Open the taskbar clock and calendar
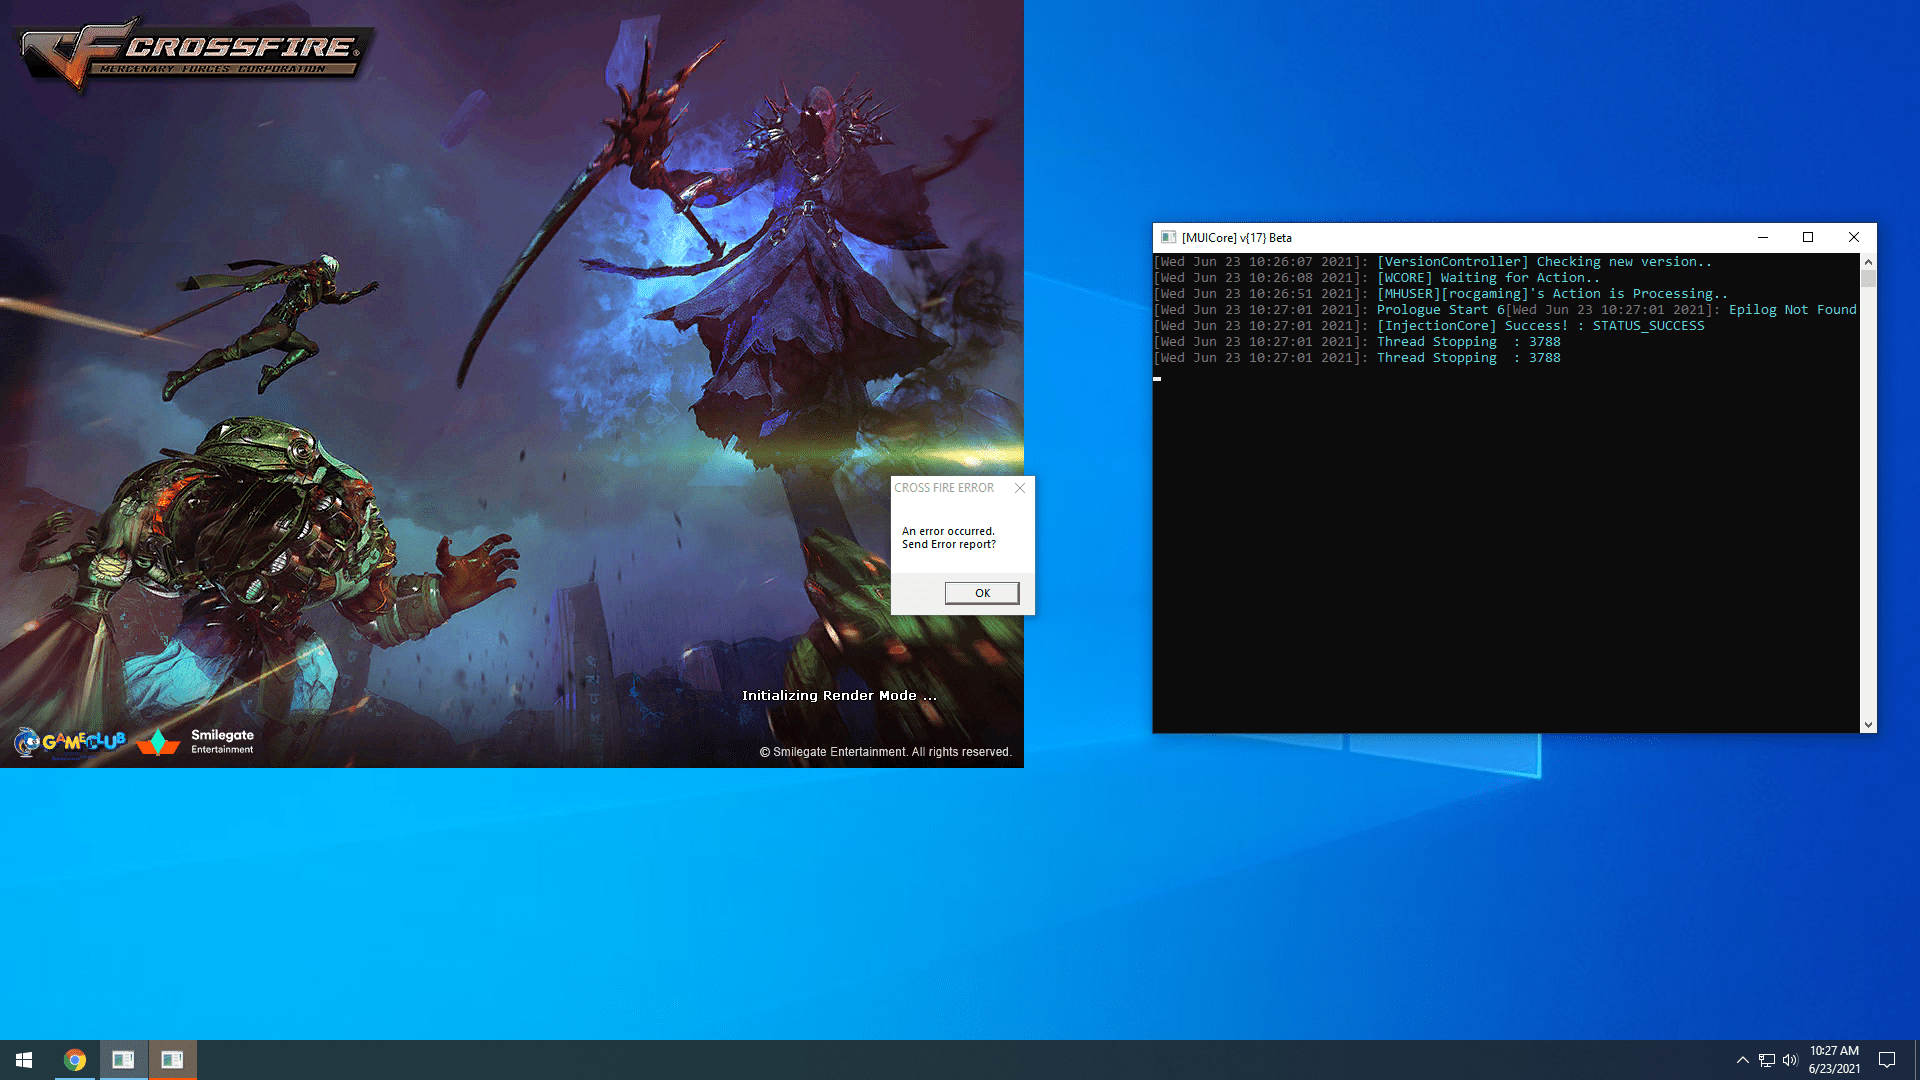The height and width of the screenshot is (1080, 1920). [1834, 1060]
